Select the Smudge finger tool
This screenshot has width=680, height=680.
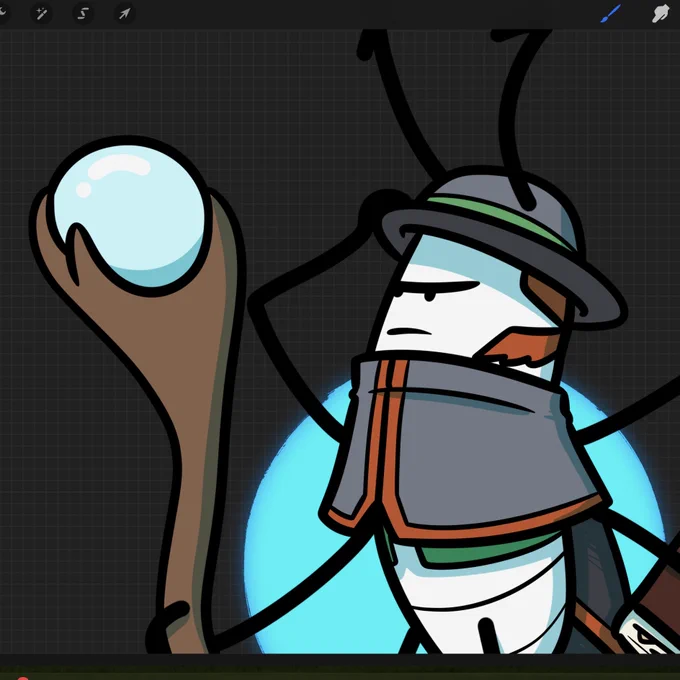(x=660, y=14)
